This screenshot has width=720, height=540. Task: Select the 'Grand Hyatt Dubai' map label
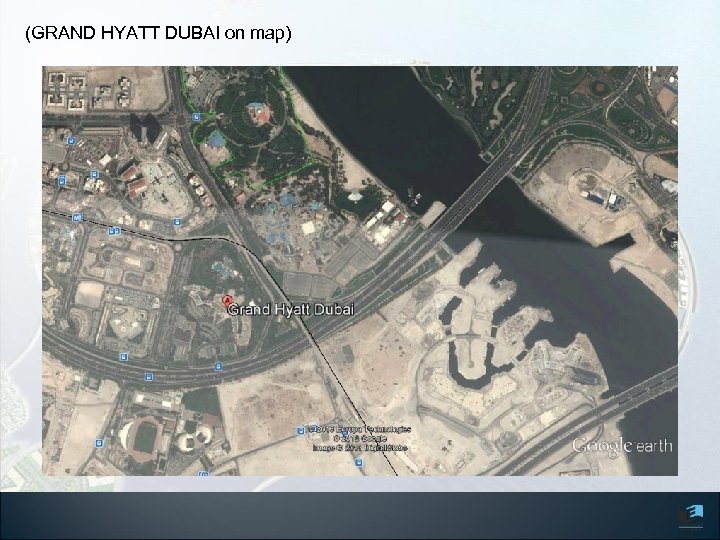291,310
